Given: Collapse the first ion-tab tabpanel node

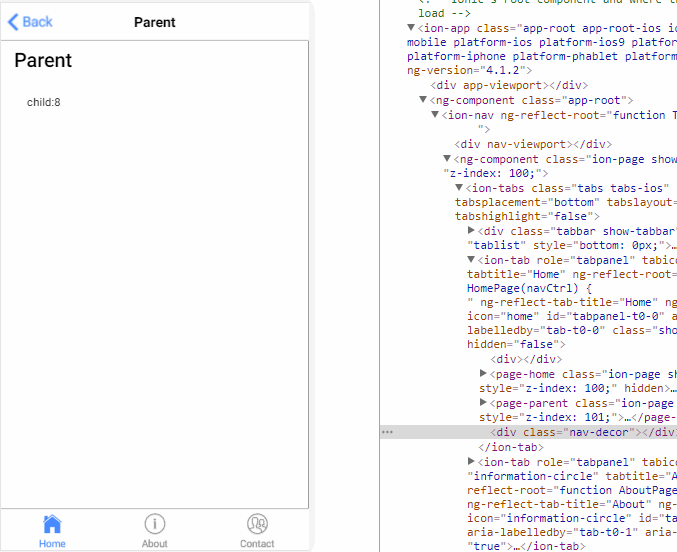Looking at the screenshot, I should pyautogui.click(x=472, y=260).
